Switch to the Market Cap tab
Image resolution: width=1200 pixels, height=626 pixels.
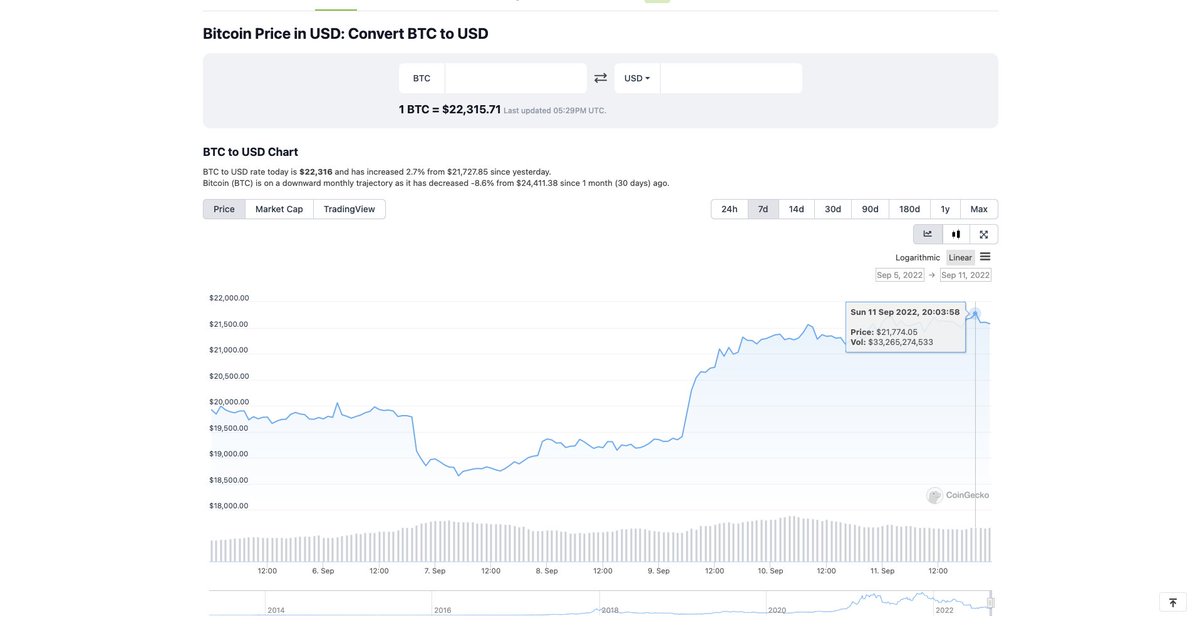point(279,209)
